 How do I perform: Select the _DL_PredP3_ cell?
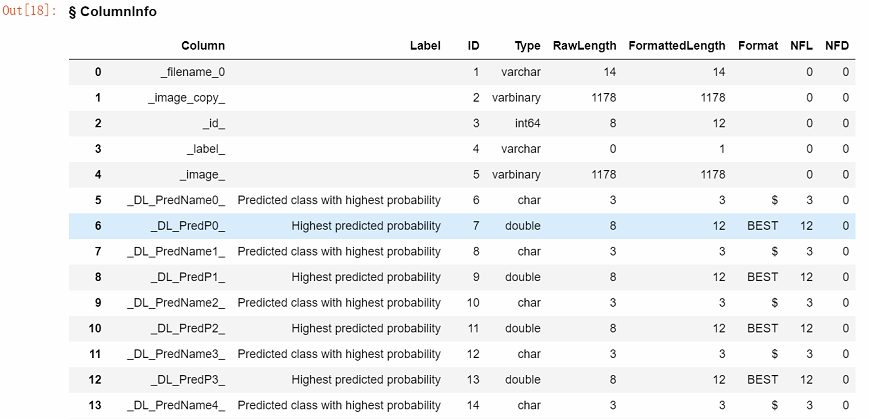[187, 380]
